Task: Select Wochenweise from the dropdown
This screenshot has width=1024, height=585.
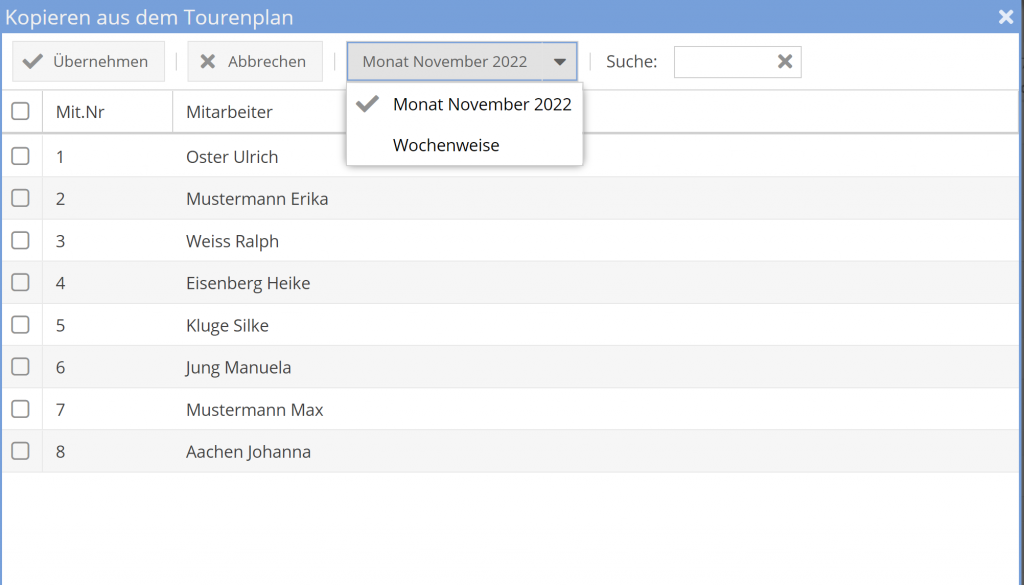Action: coord(446,144)
